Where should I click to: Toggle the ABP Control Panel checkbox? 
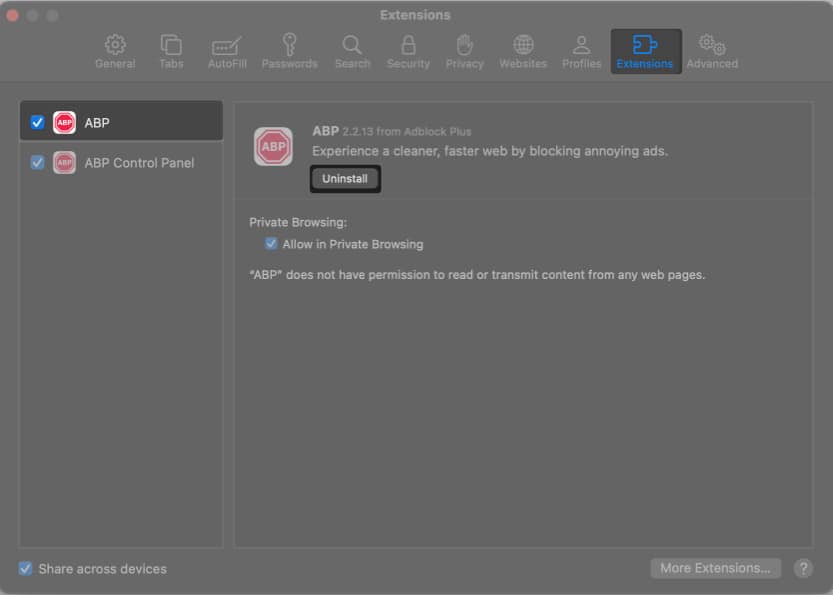pyautogui.click(x=37, y=162)
